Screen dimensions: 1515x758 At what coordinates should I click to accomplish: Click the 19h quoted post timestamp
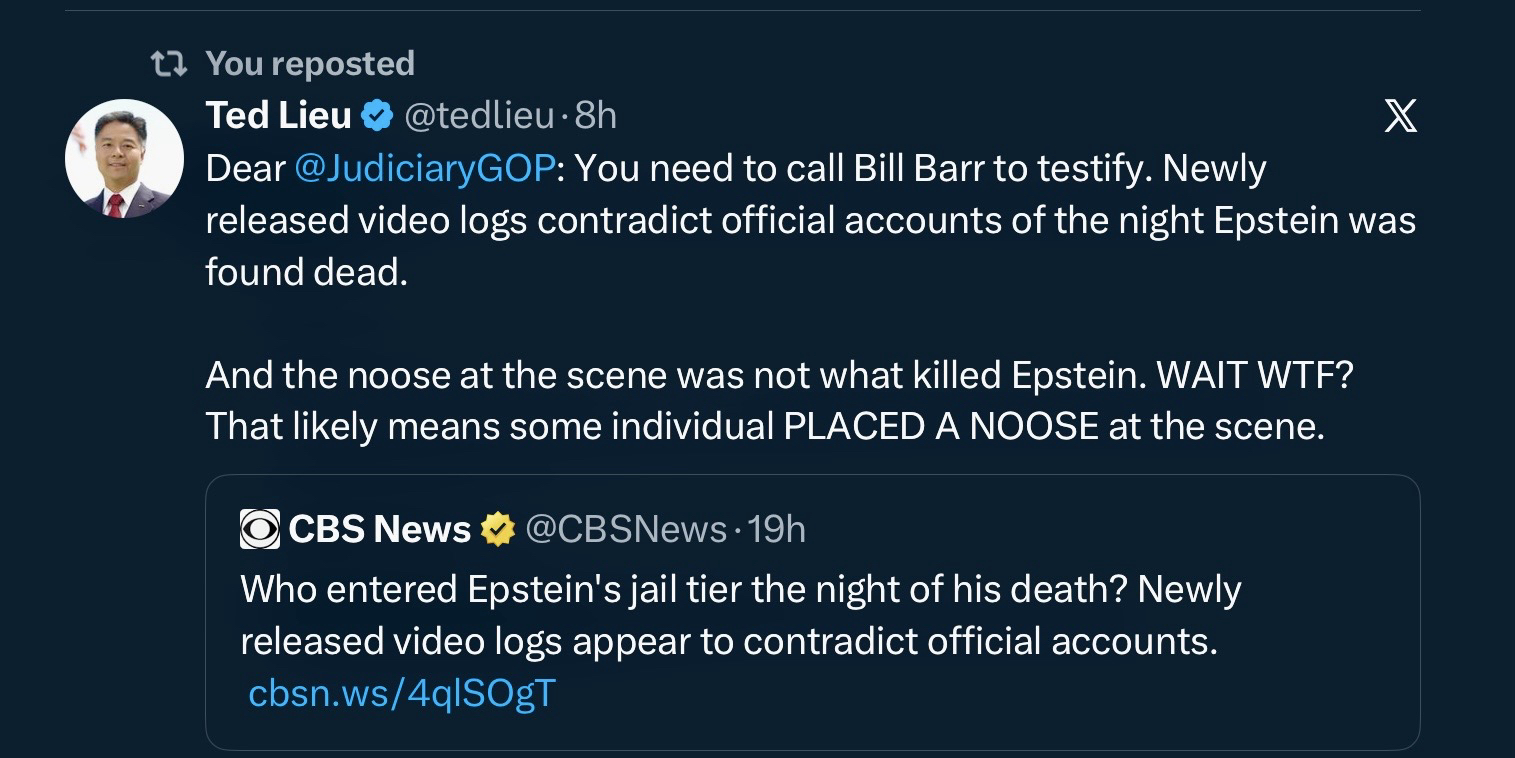776,529
